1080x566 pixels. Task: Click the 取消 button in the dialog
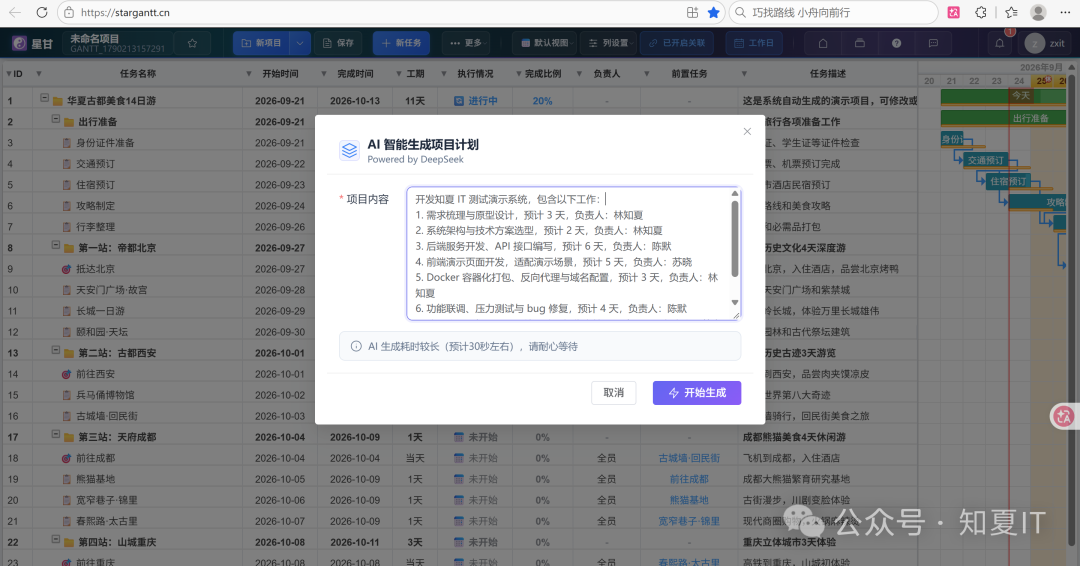(x=614, y=392)
